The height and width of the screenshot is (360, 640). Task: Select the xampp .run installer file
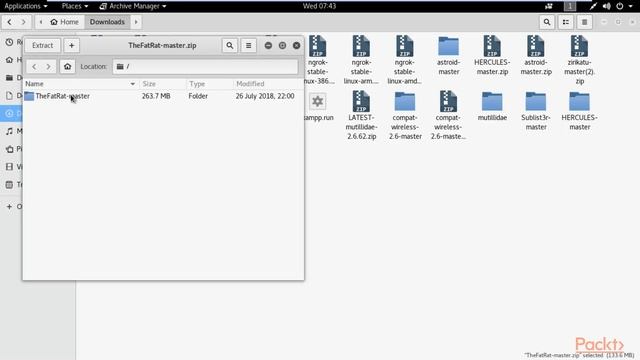tap(318, 107)
